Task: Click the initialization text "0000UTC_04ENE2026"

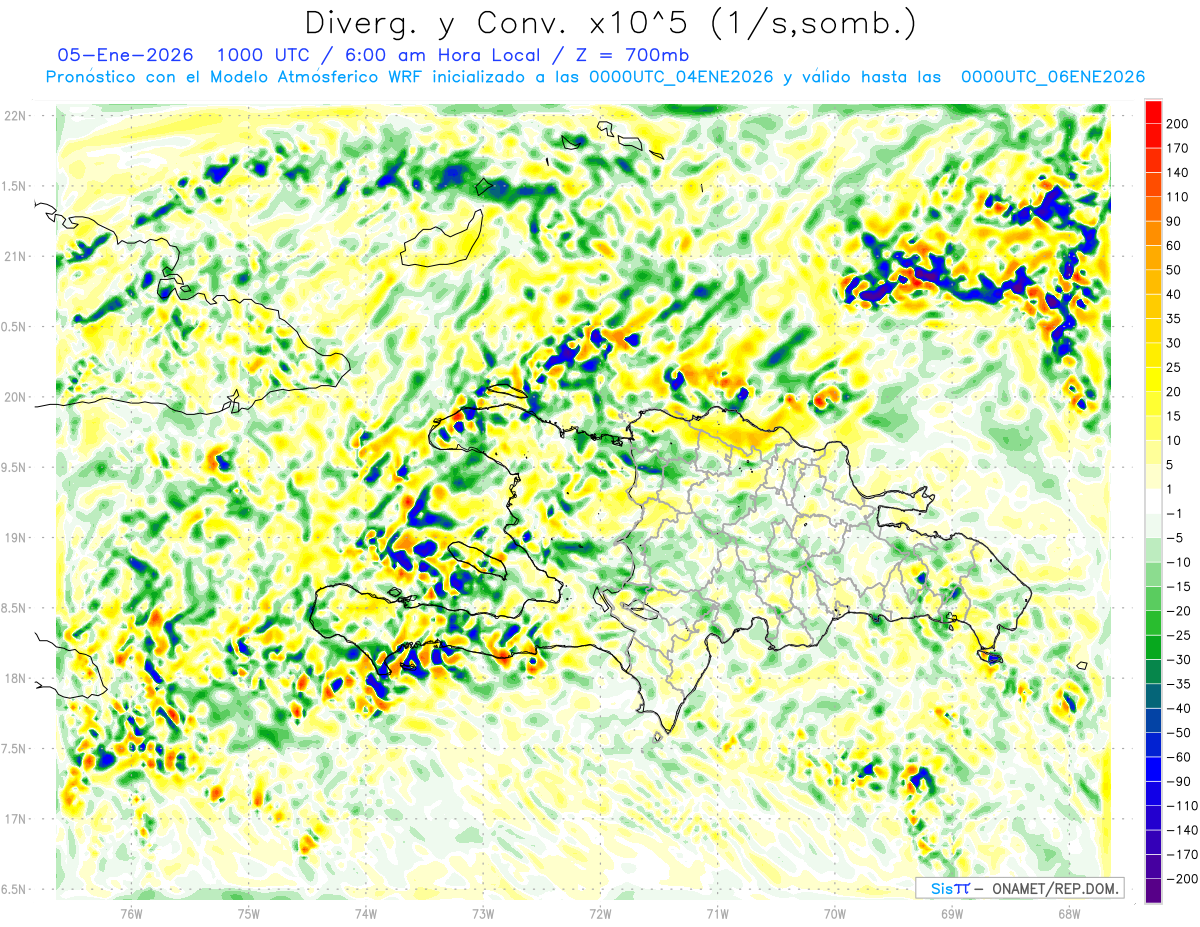Action: point(681,77)
